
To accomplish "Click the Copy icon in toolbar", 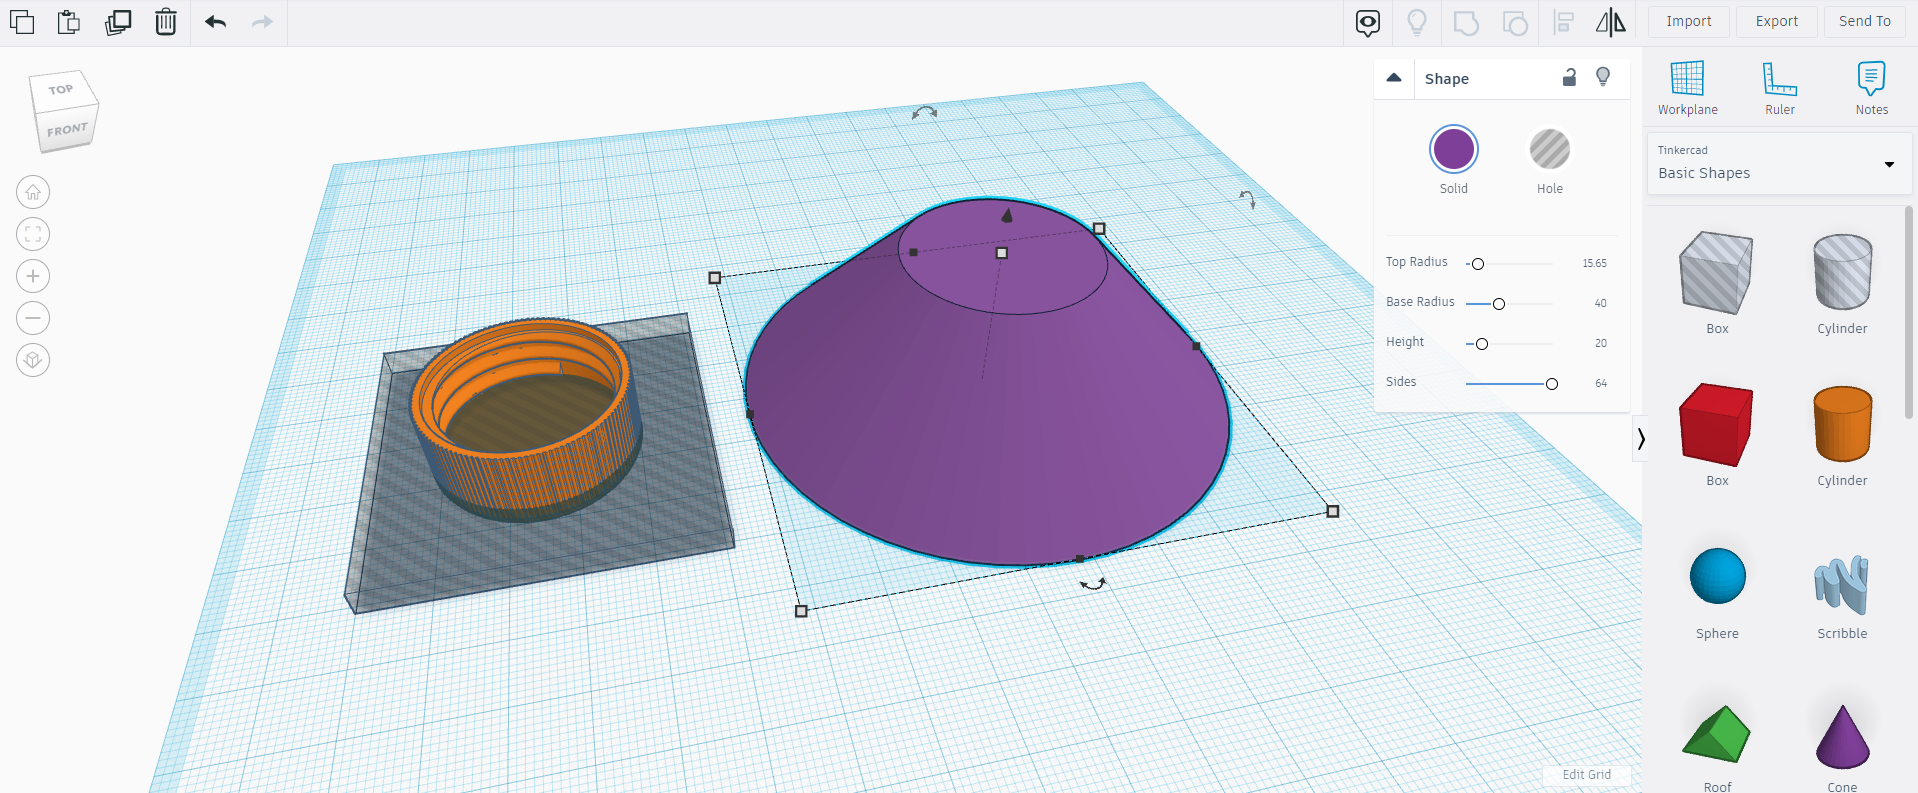I will [22, 22].
